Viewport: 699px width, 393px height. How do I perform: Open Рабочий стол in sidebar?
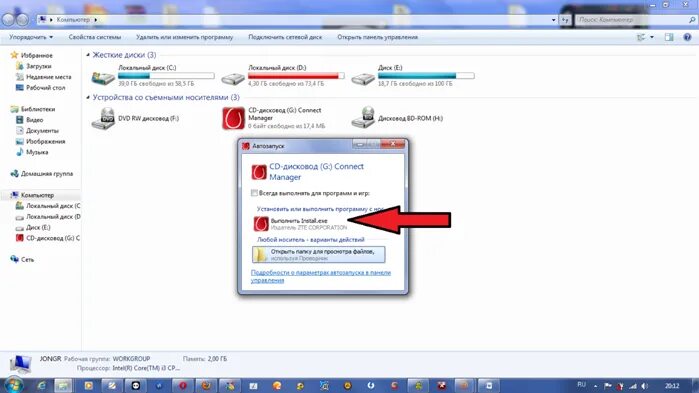click(x=45, y=87)
